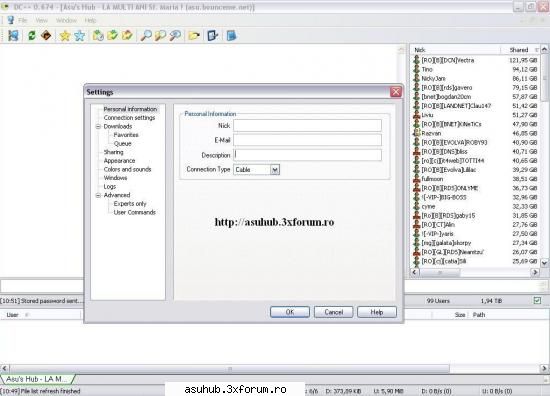This screenshot has height=396, width=550.
Task: Toggle the user list checkbox in status bar
Action: [x=537, y=300]
